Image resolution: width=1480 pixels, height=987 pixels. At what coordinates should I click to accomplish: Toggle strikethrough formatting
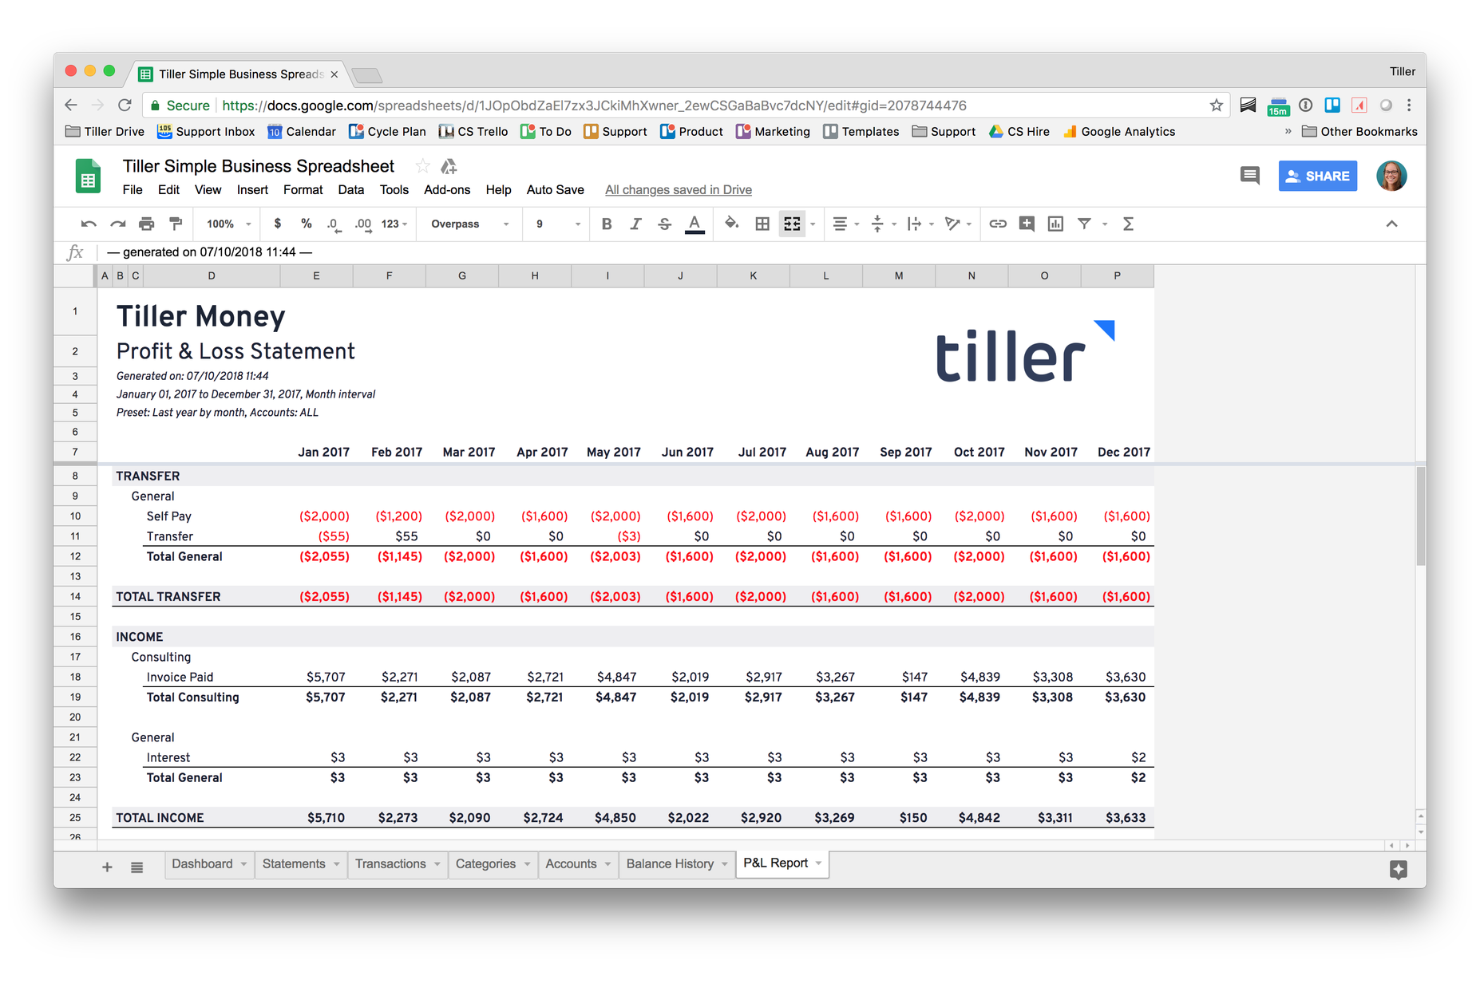[x=665, y=224]
